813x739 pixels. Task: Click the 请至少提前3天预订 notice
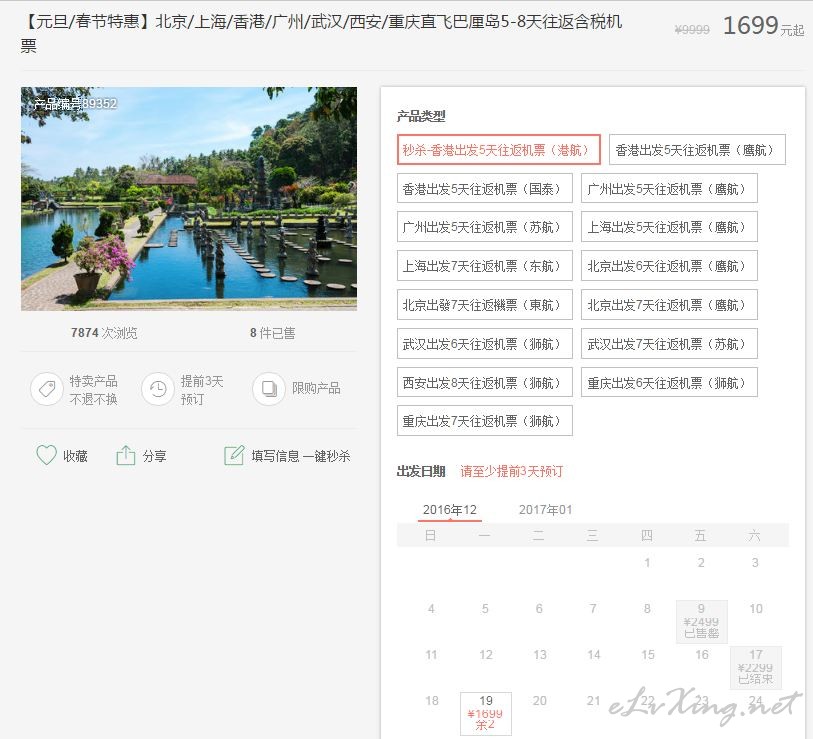point(512,471)
